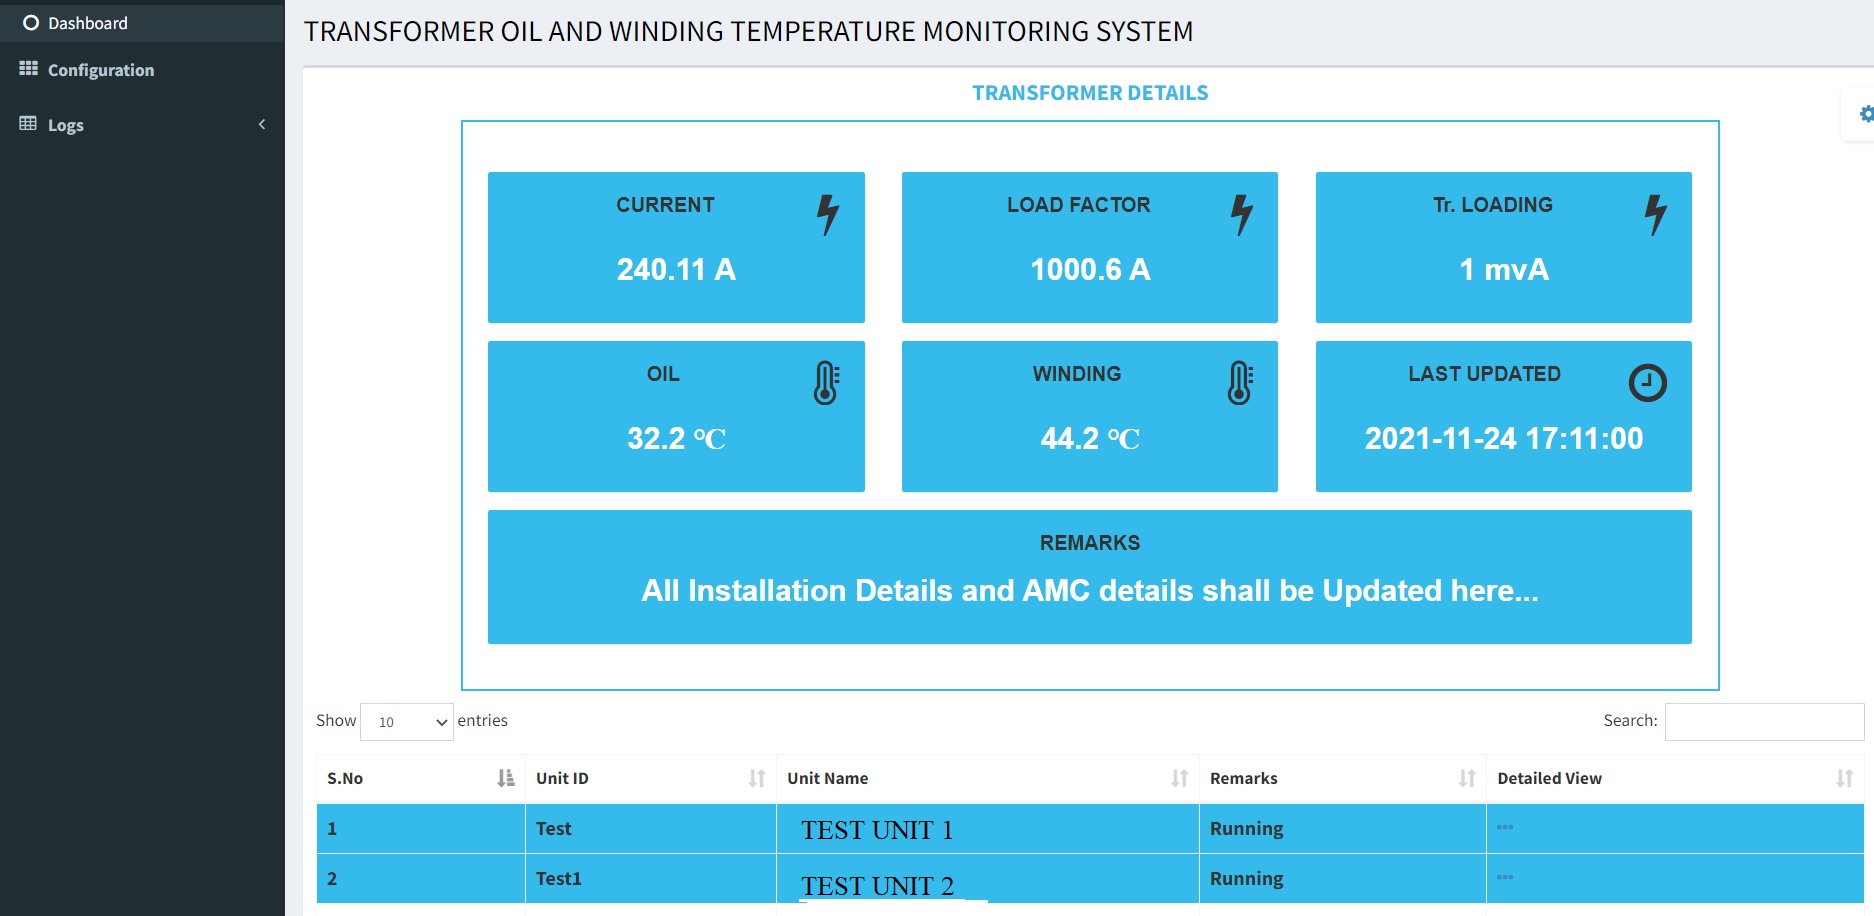The width and height of the screenshot is (1874, 916).
Task: Click the lightning bolt icon on CURRENT card
Action: point(827,214)
